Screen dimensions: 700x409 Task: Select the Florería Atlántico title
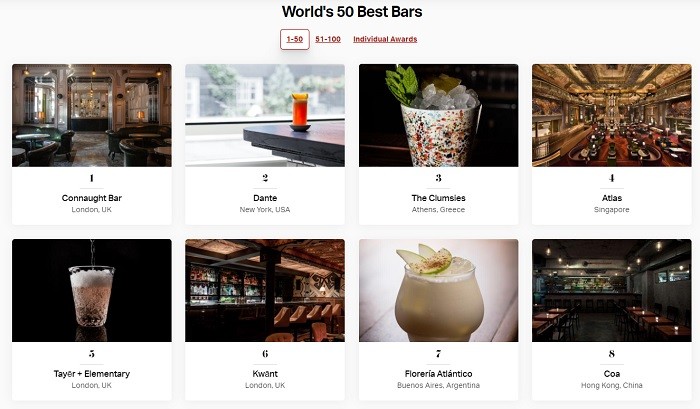[438, 374]
